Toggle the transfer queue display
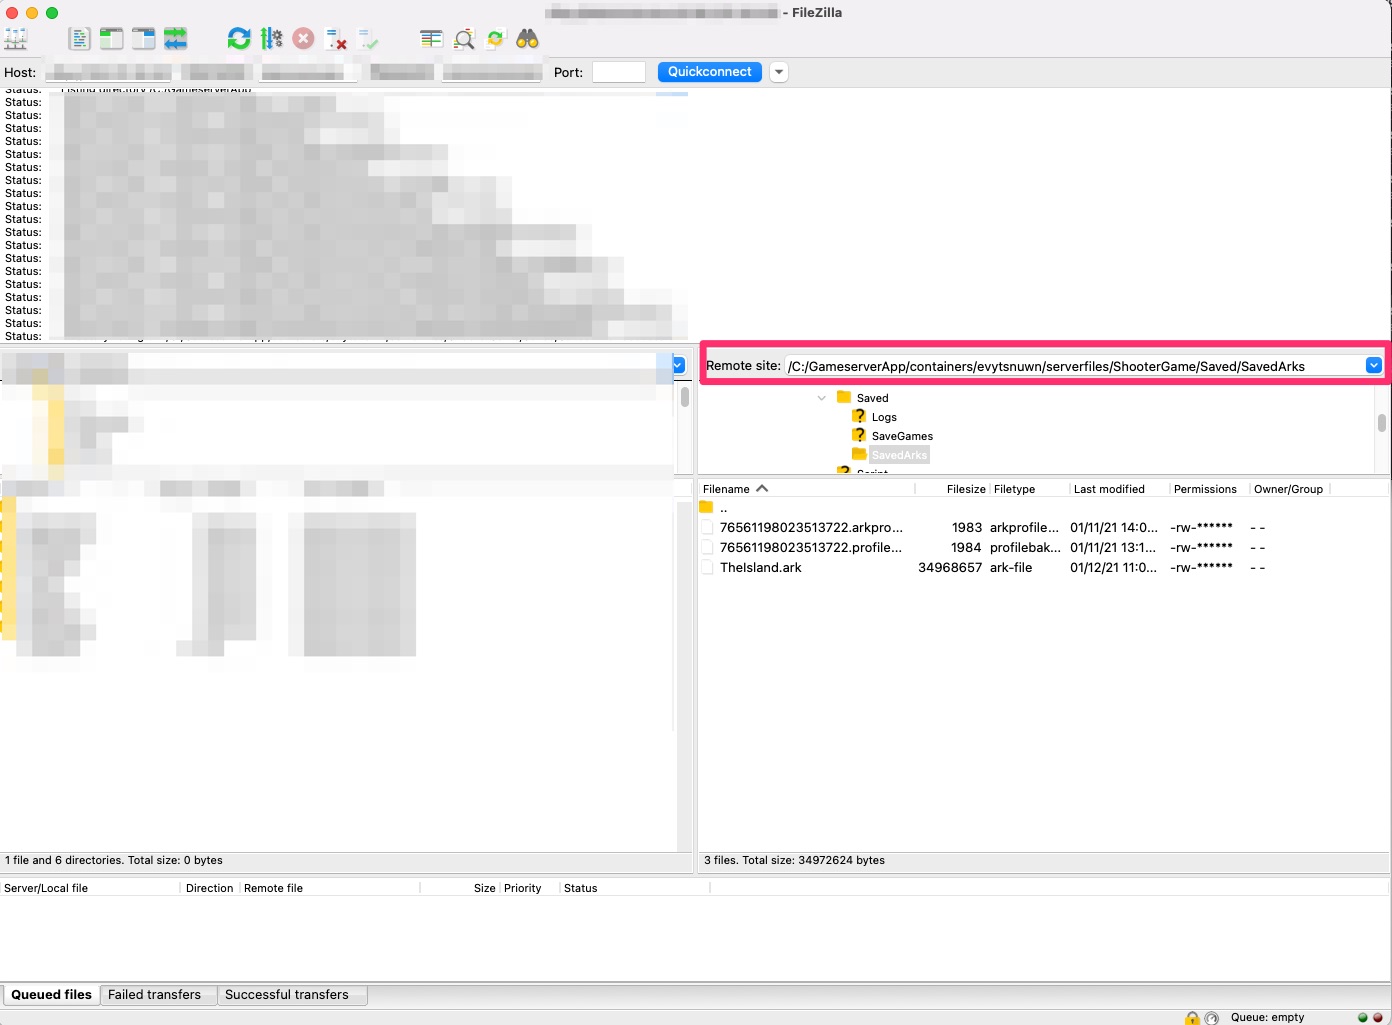1392x1025 pixels. pos(176,39)
